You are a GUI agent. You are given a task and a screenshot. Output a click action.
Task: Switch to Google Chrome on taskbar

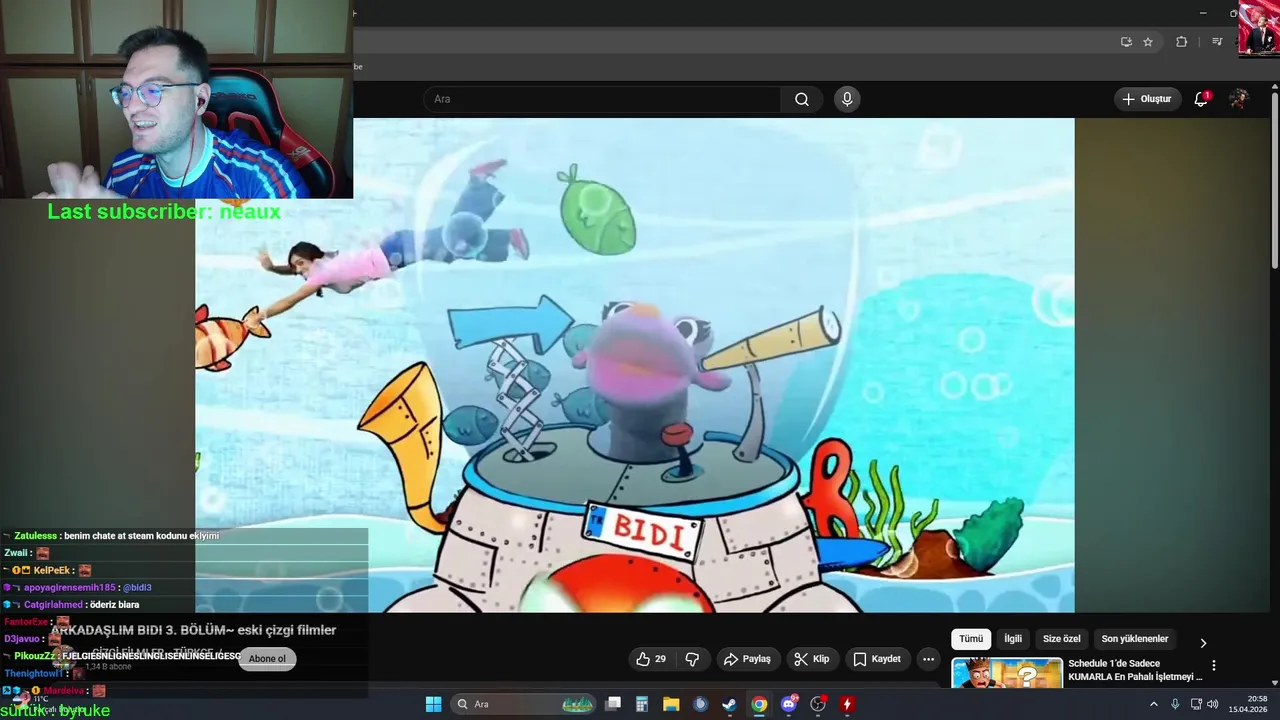click(x=759, y=704)
